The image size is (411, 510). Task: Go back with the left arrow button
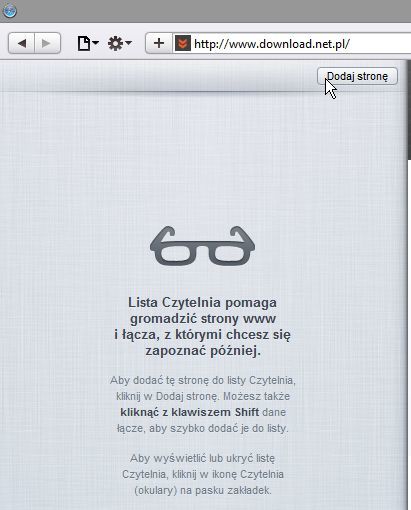click(21, 43)
